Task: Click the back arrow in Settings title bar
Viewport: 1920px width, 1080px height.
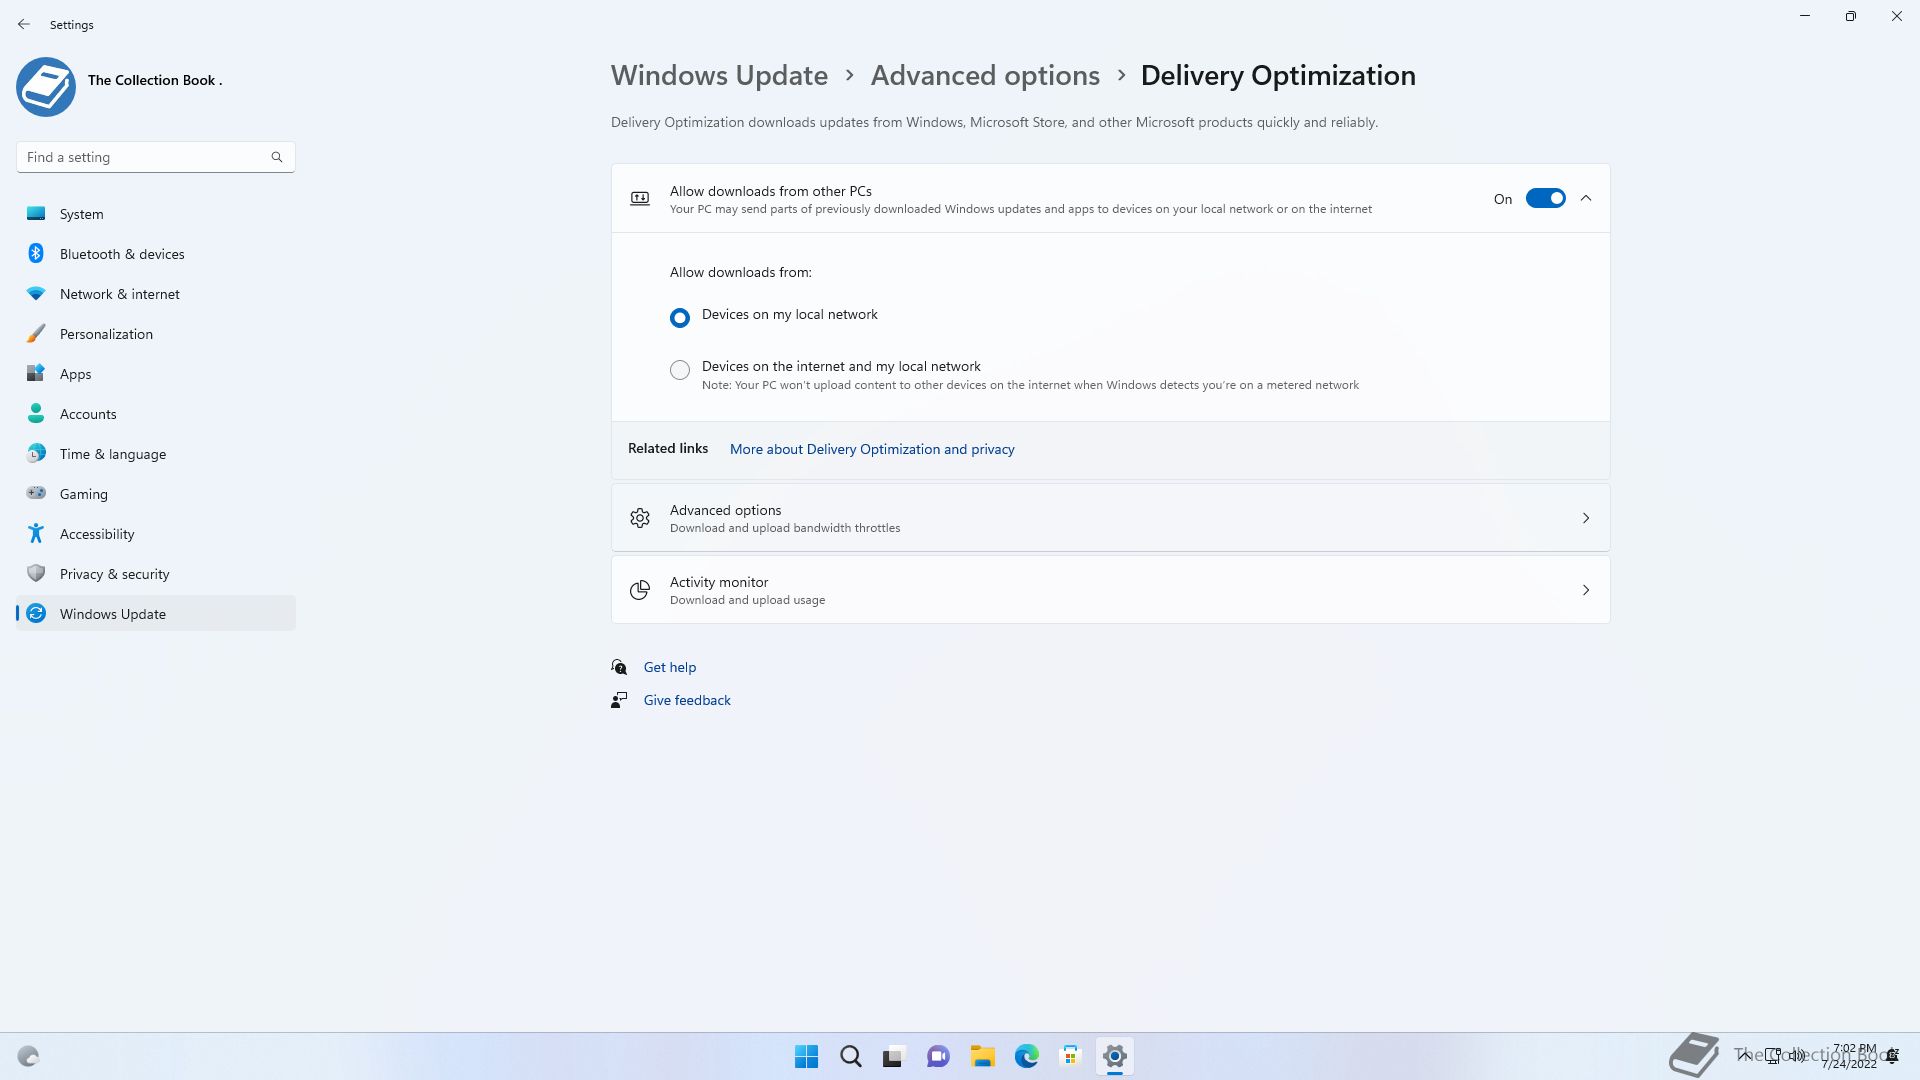Action: coord(24,24)
